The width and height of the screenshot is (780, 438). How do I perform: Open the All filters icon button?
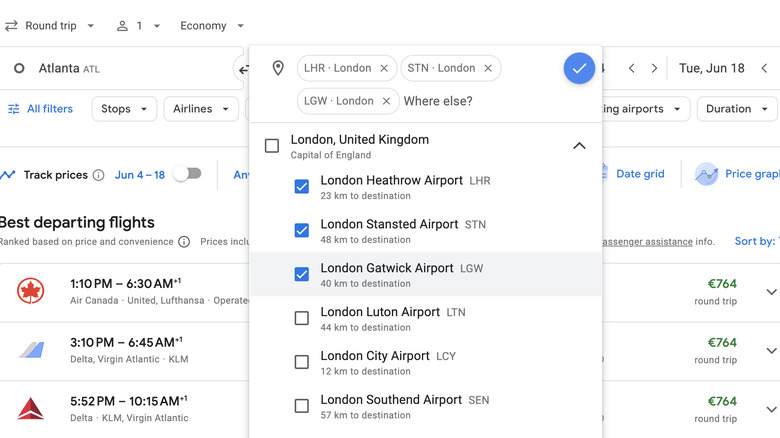14,109
